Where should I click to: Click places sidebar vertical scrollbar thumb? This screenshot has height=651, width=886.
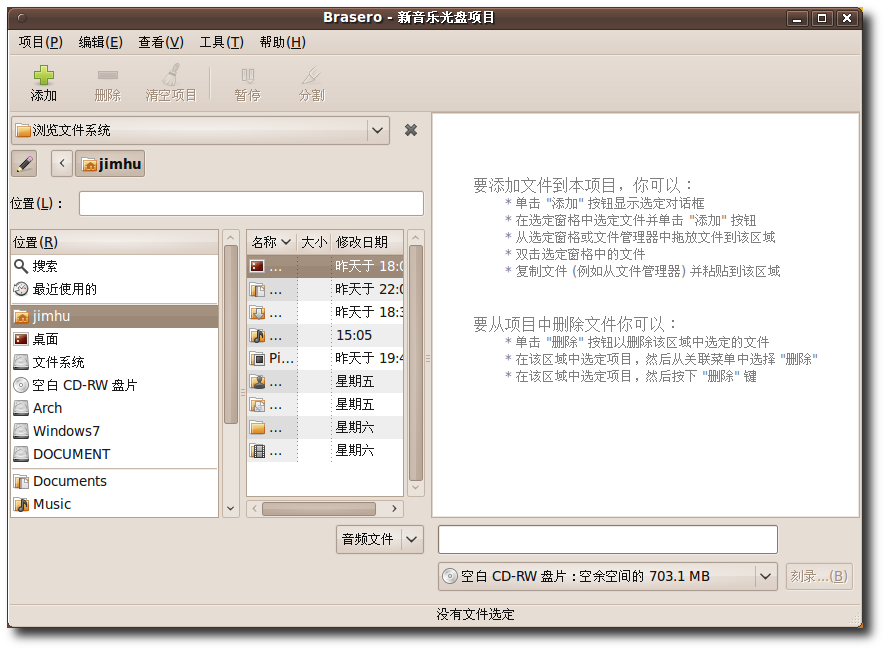click(231, 335)
